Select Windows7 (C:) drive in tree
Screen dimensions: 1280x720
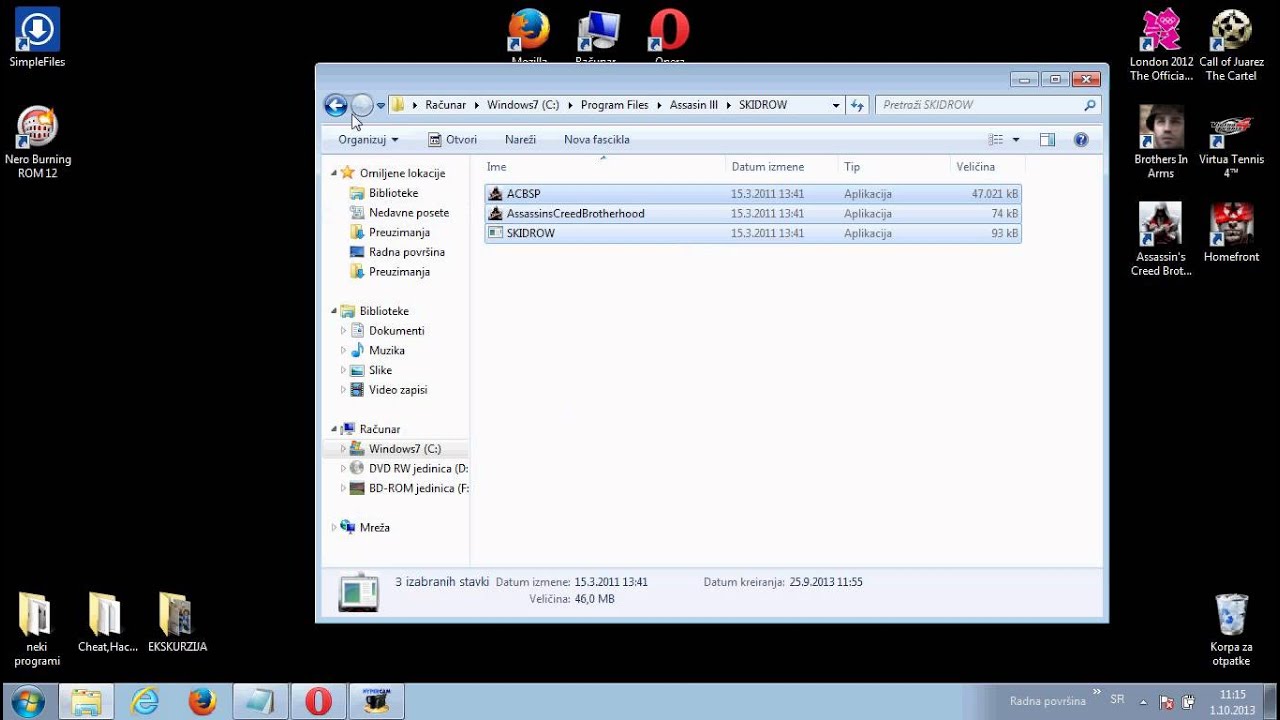(404, 449)
